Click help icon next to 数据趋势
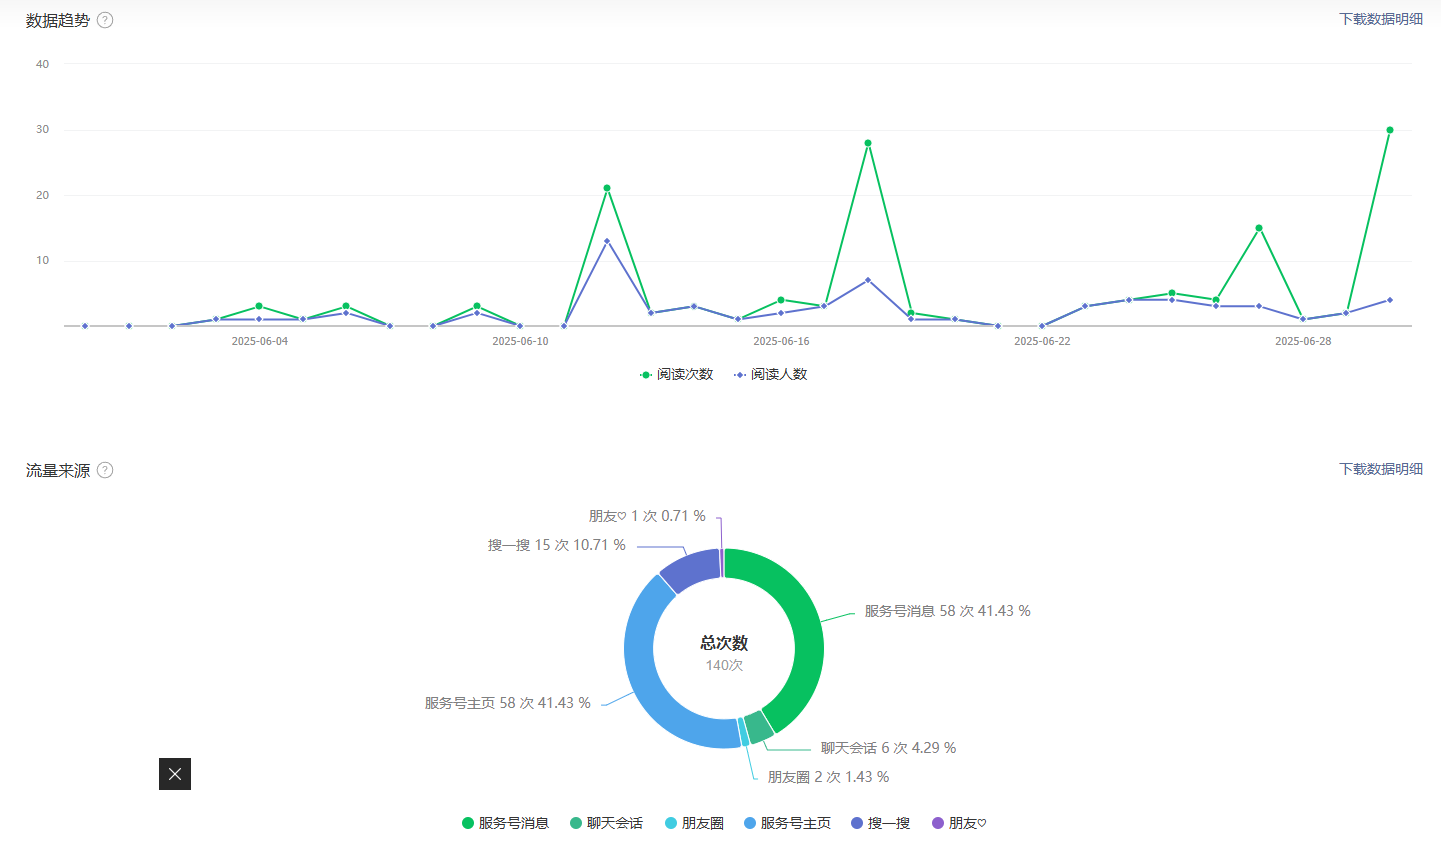 105,20
